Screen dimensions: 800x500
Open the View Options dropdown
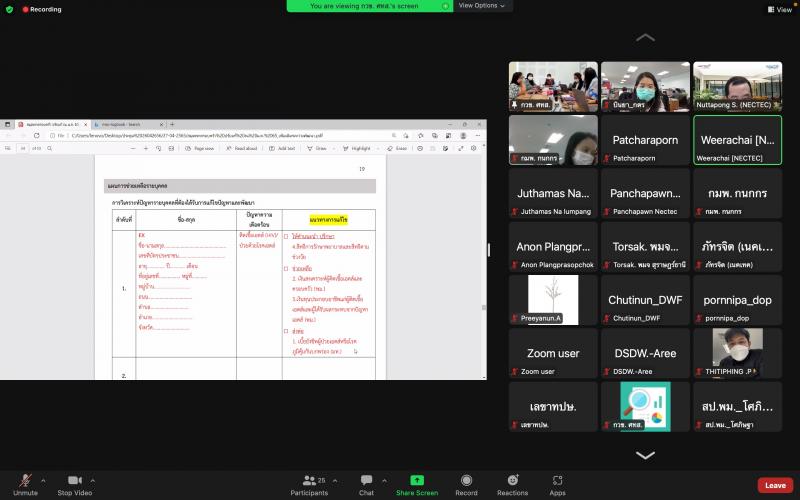coord(482,6)
